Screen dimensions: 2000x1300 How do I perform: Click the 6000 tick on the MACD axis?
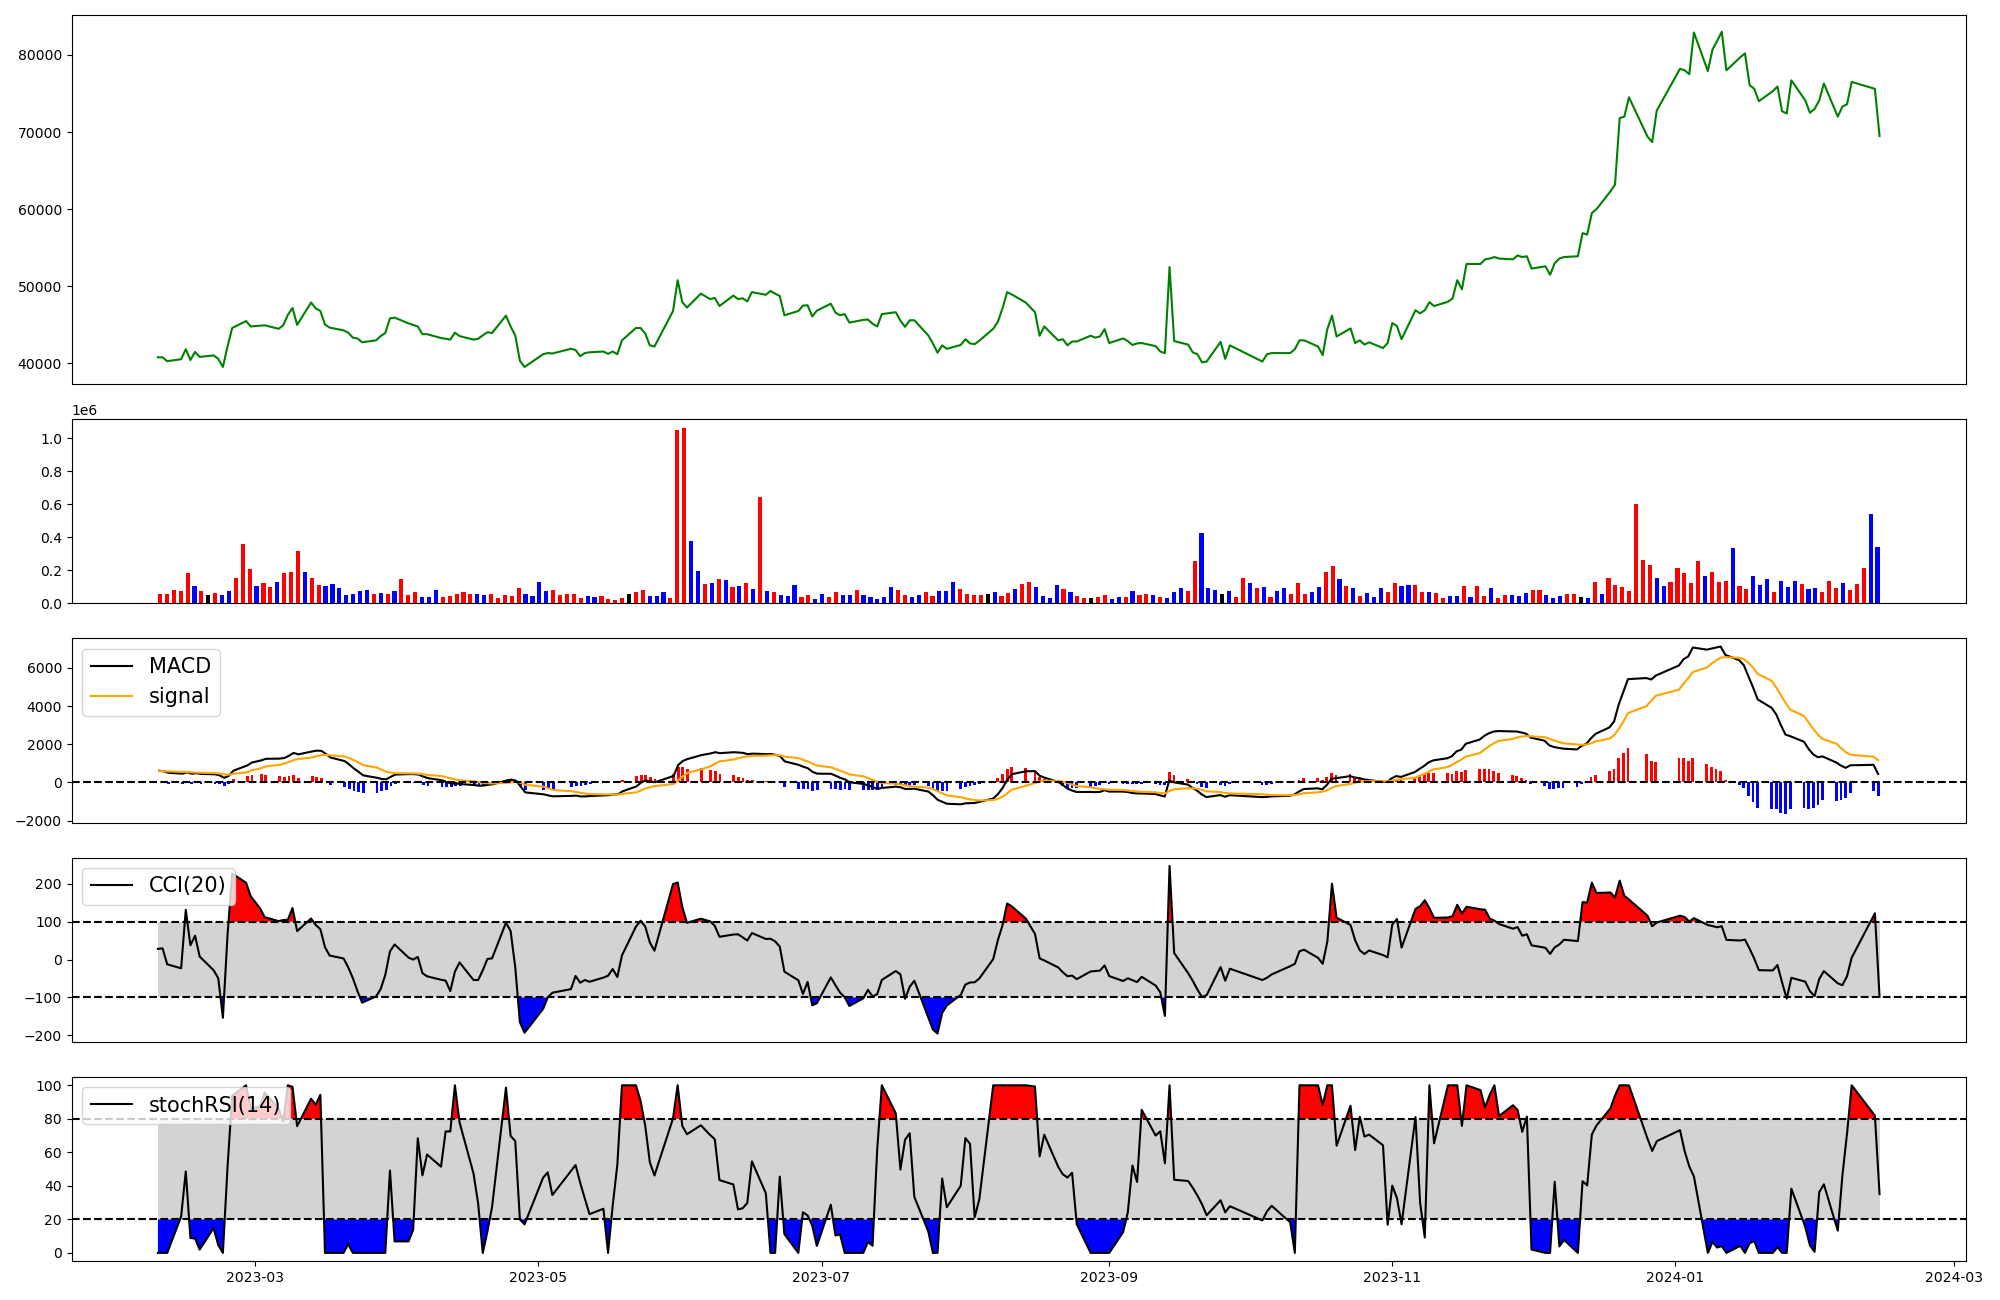[47, 669]
